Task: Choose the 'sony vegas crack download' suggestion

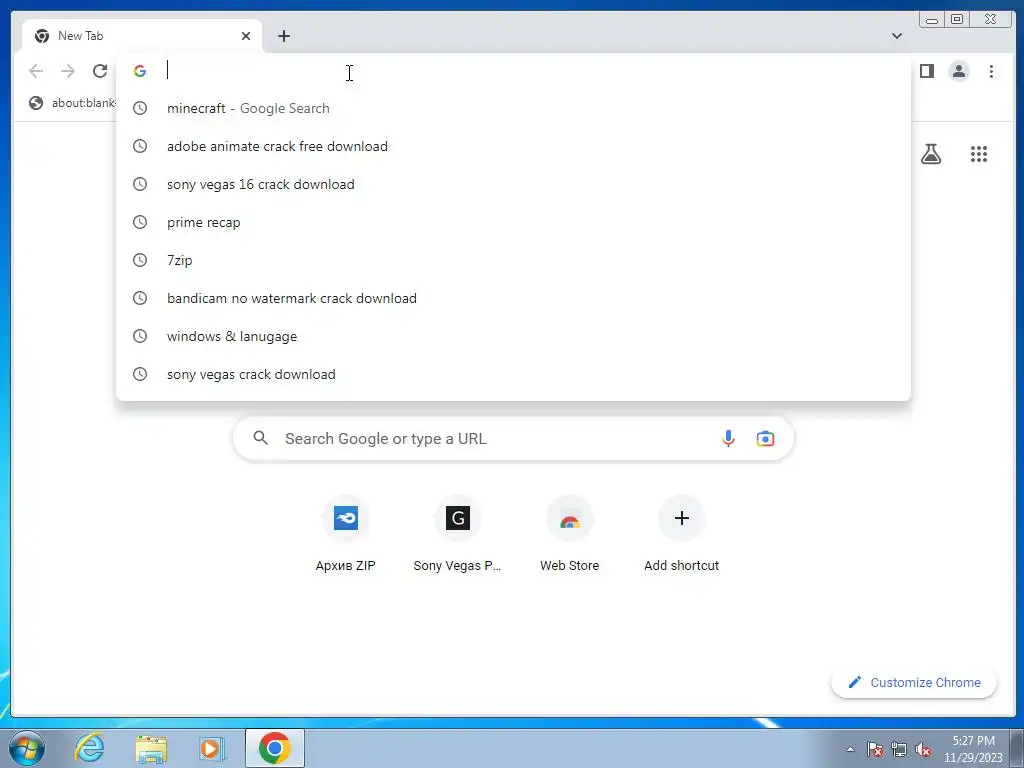Action: point(513,374)
